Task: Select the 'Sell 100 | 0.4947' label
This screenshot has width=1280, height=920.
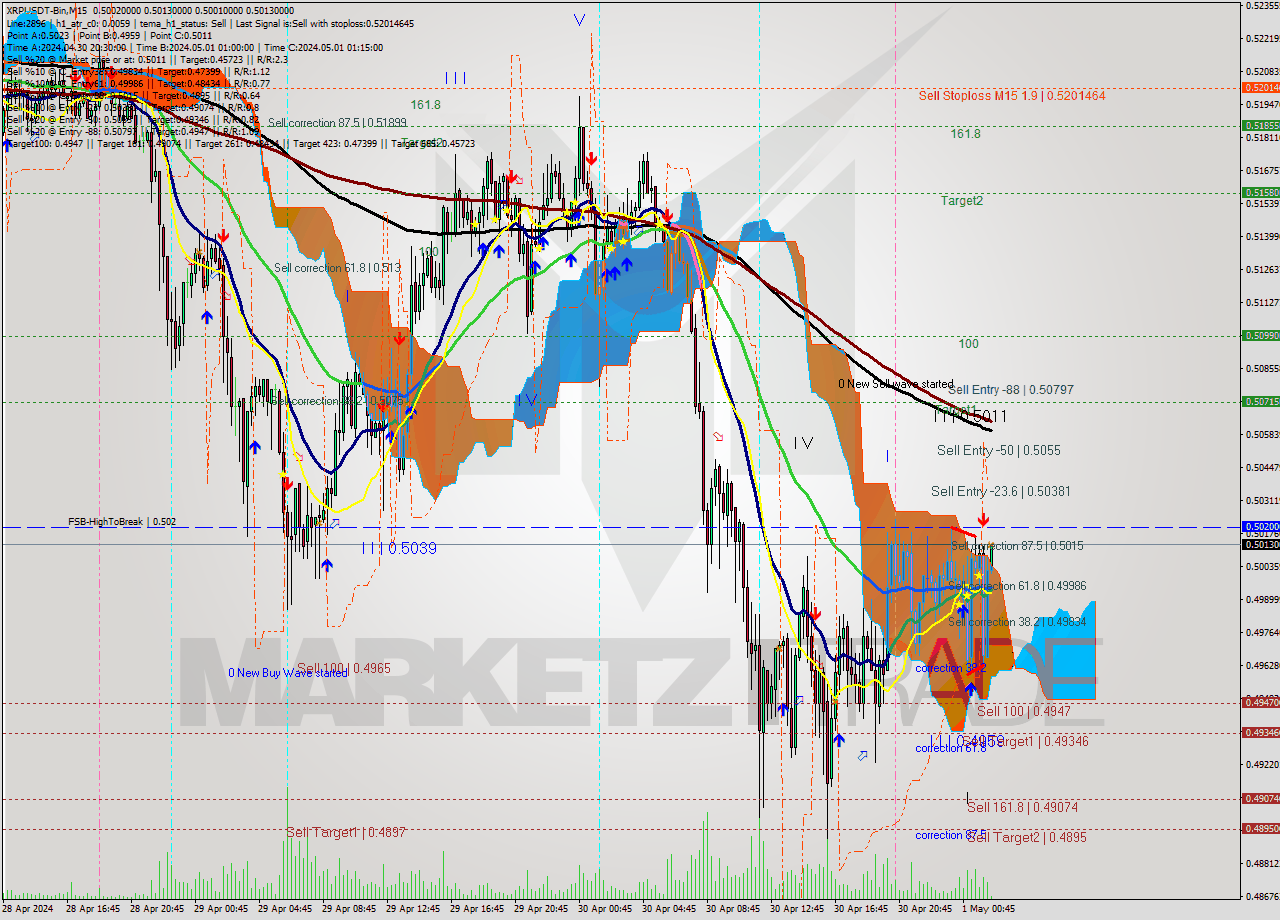Action: (x=1024, y=711)
